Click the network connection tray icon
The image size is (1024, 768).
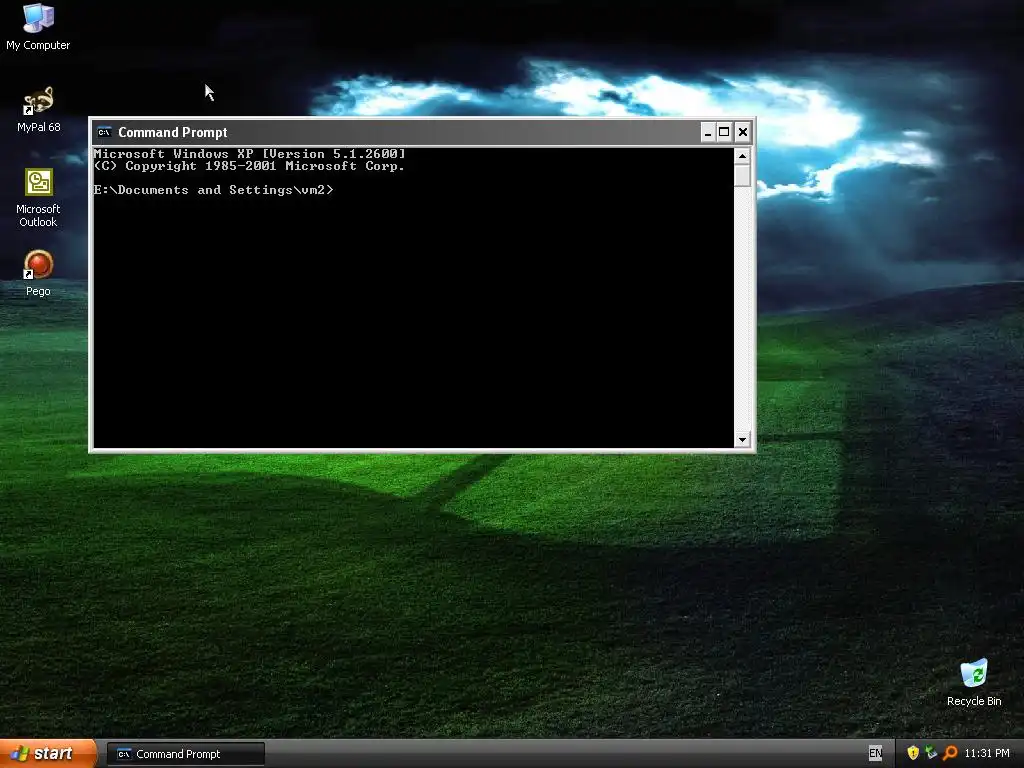pos(931,754)
